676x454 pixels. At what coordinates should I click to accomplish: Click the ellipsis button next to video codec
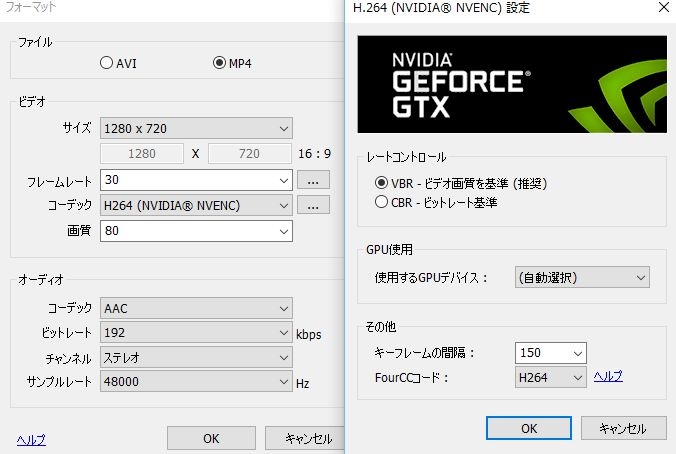313,205
